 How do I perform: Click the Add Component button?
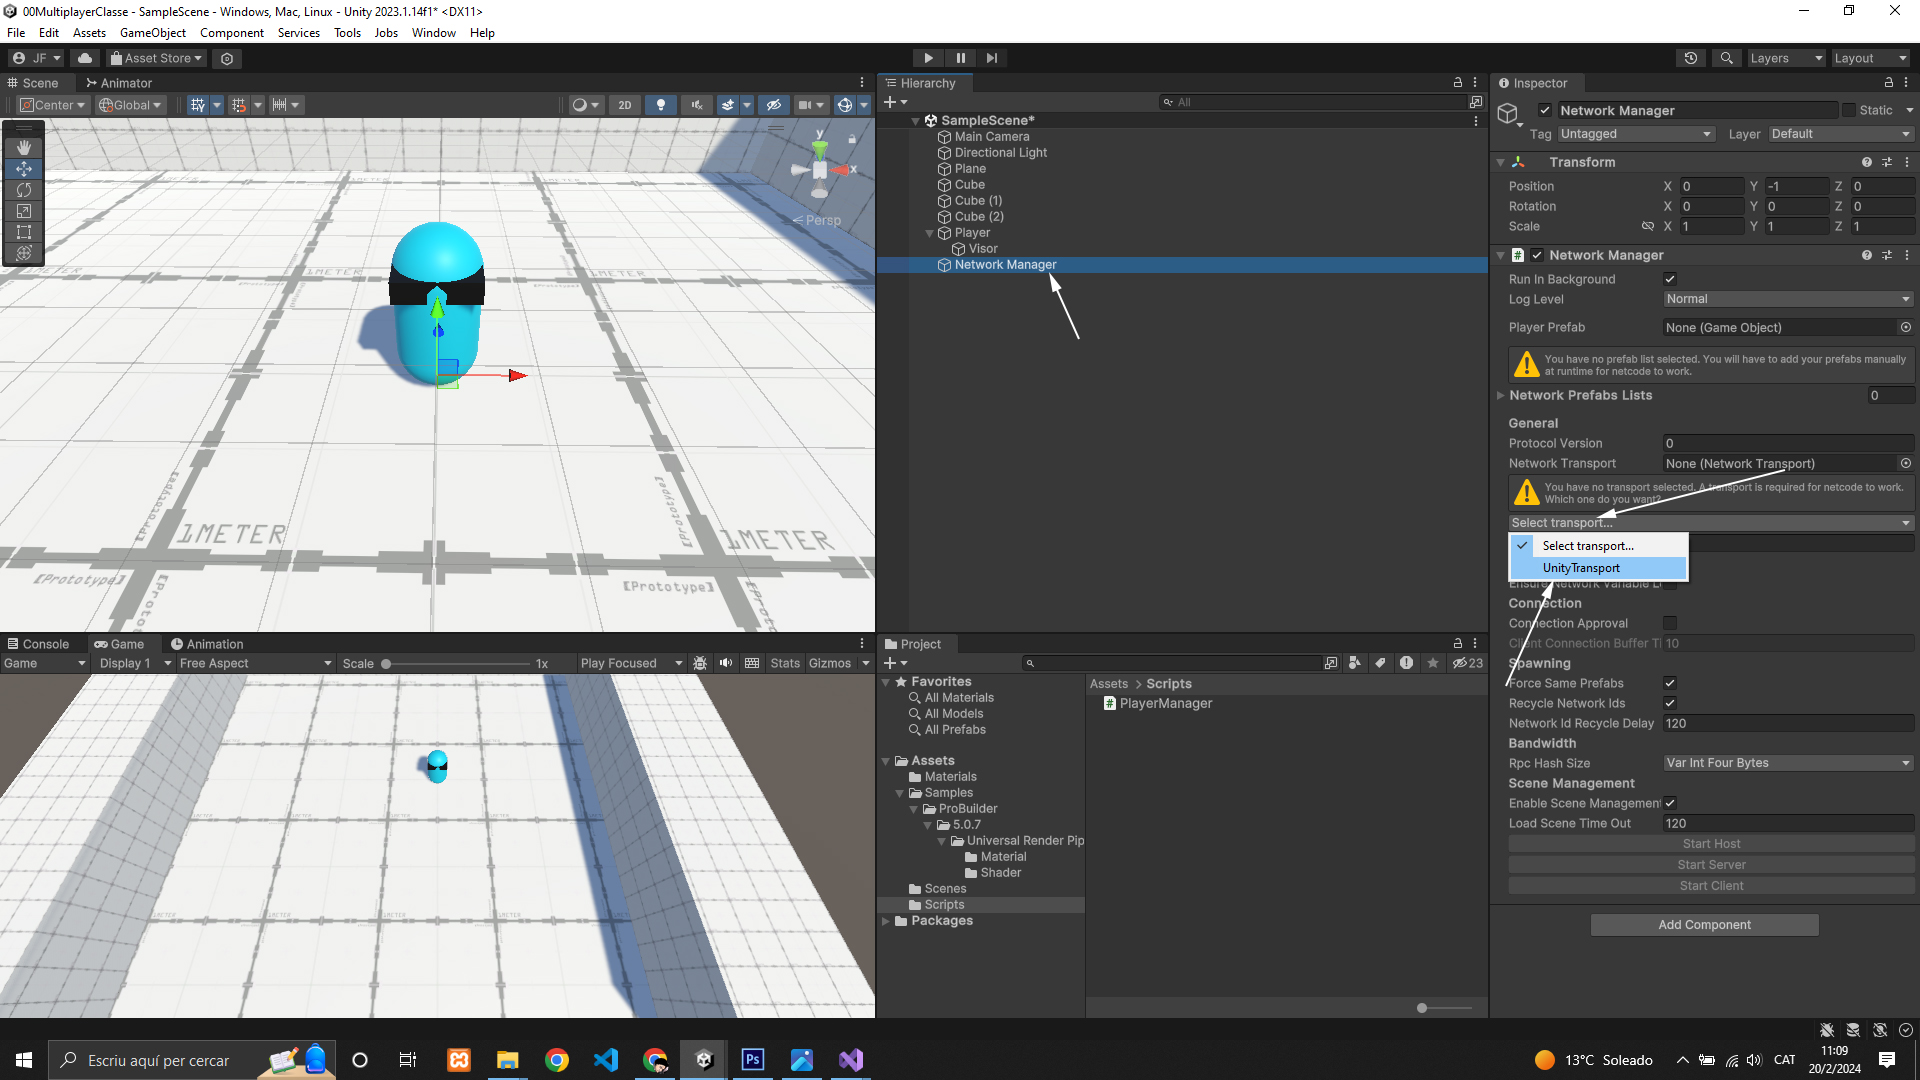(1704, 925)
